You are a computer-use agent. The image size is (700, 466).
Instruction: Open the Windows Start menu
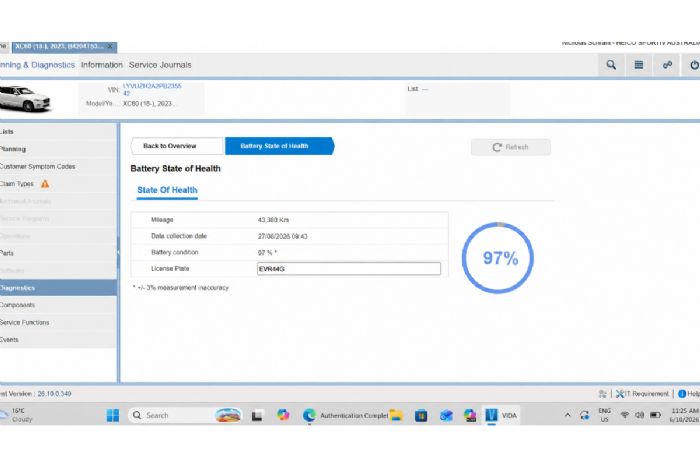point(113,416)
